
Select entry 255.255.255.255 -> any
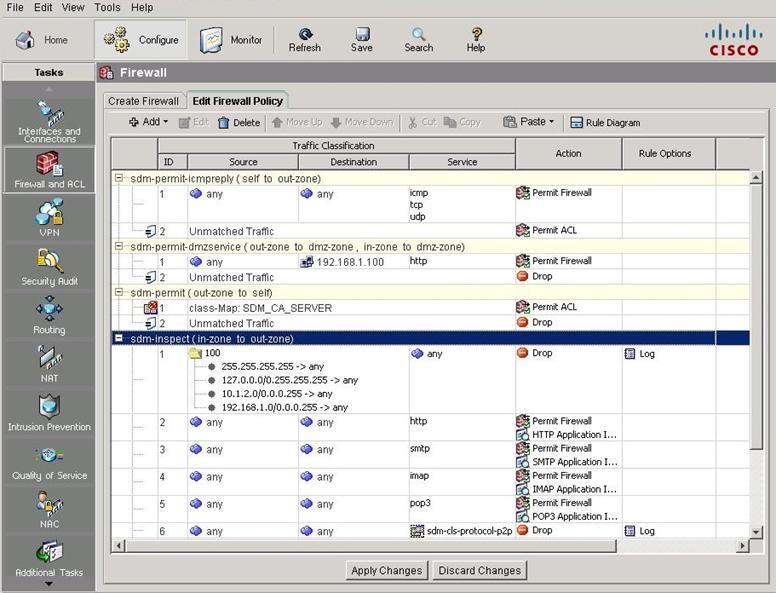[272, 367]
